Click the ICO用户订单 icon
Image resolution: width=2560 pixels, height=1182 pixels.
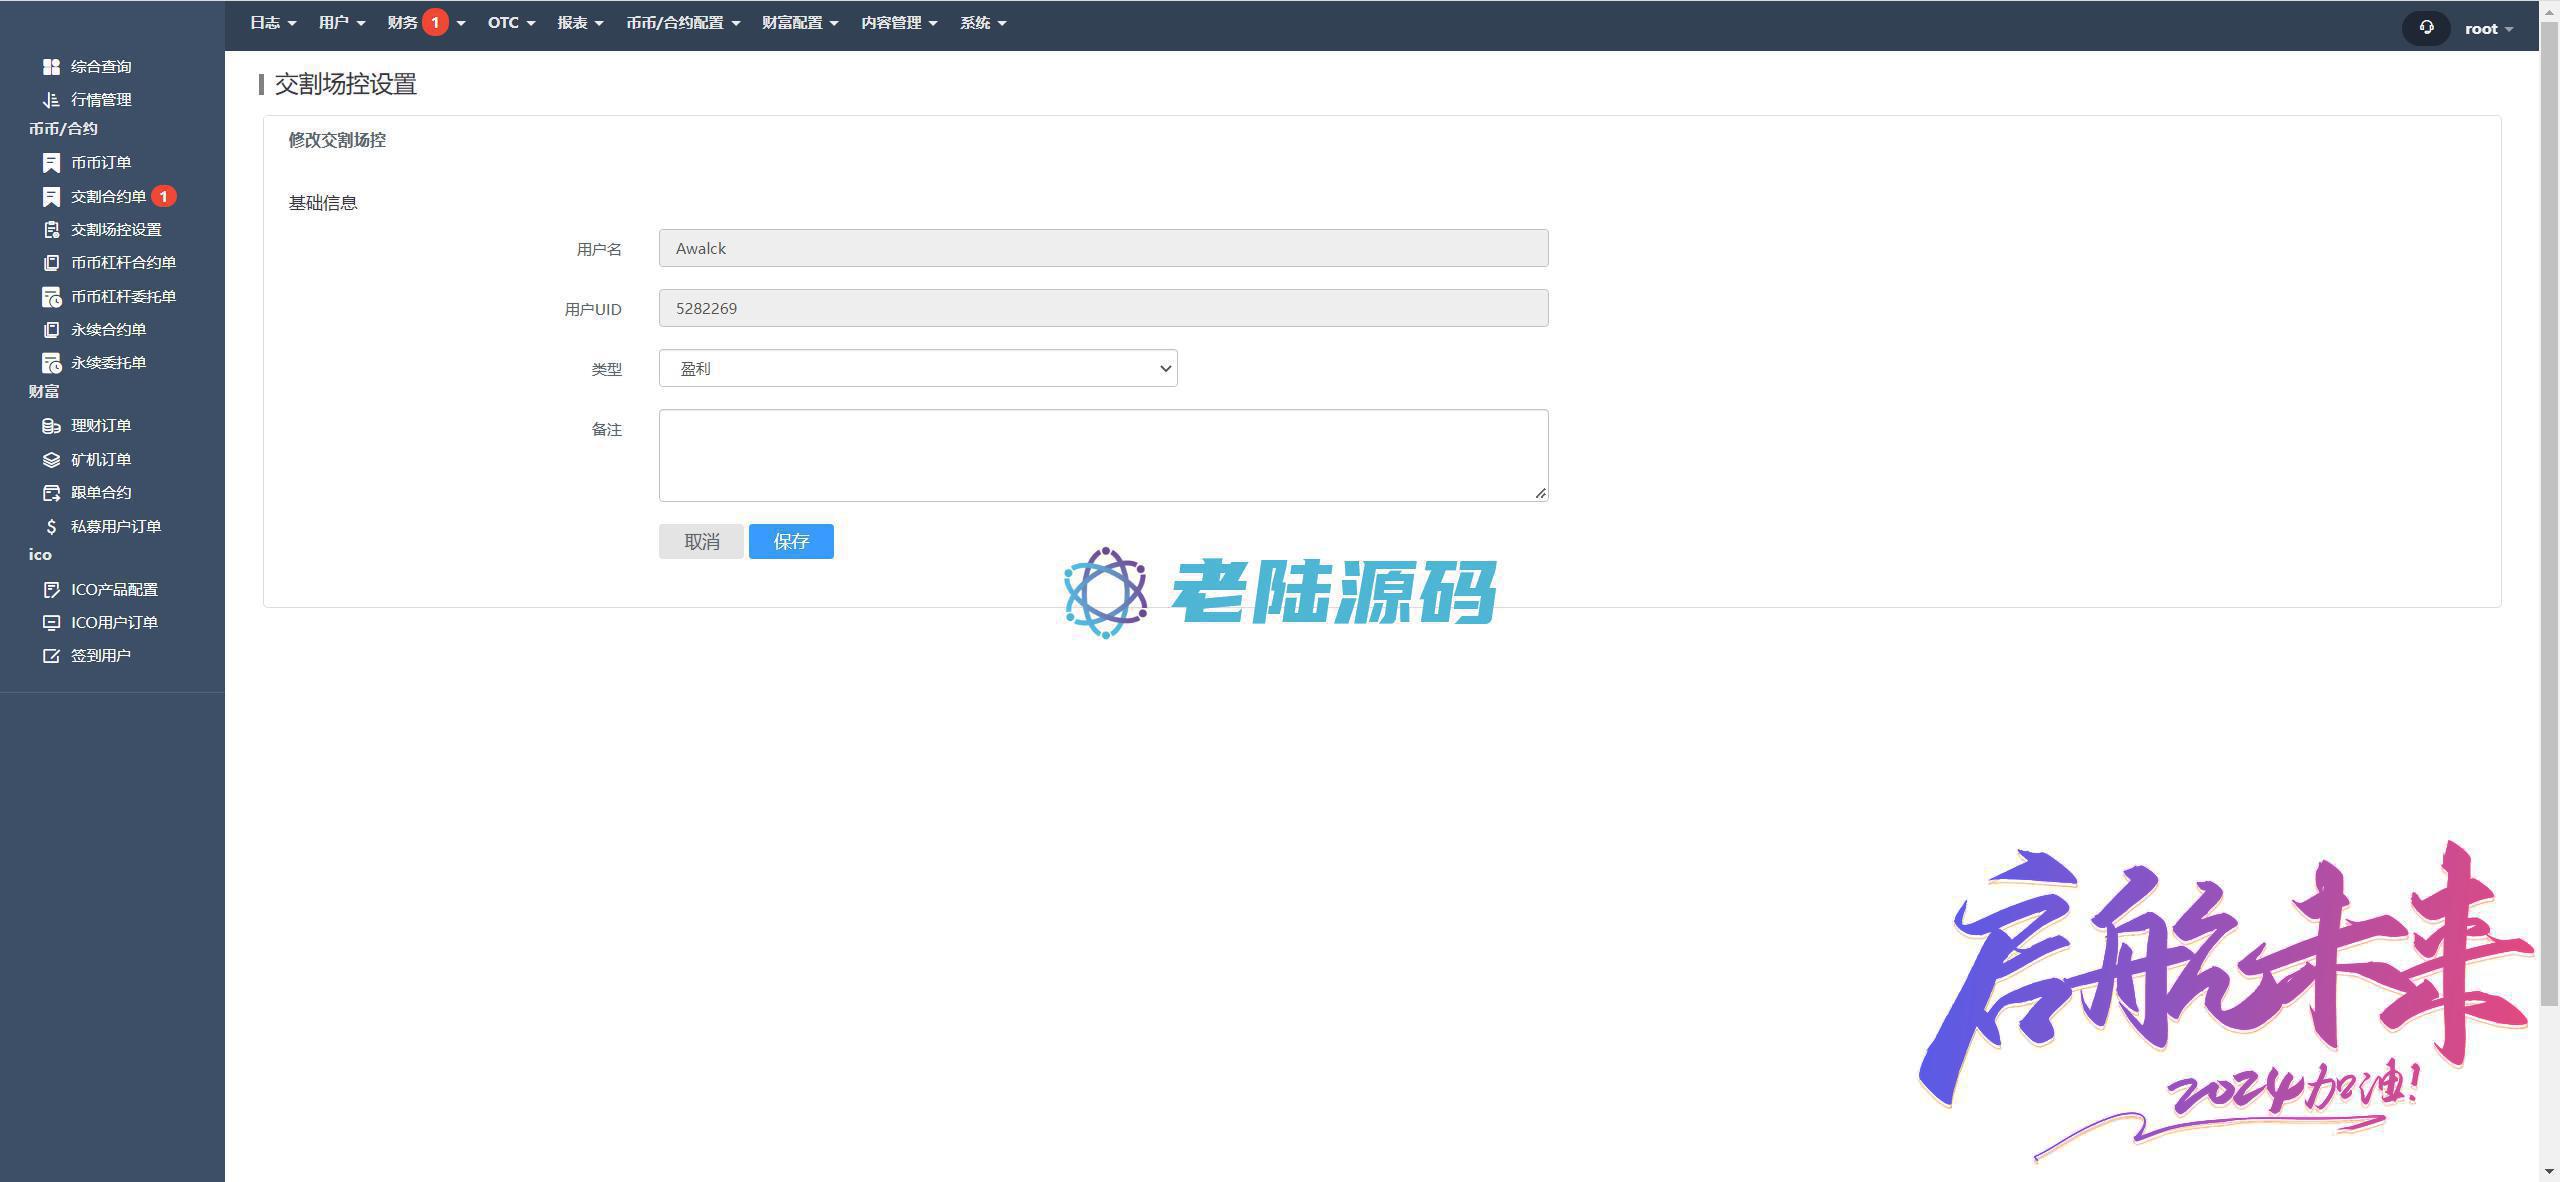click(x=51, y=622)
